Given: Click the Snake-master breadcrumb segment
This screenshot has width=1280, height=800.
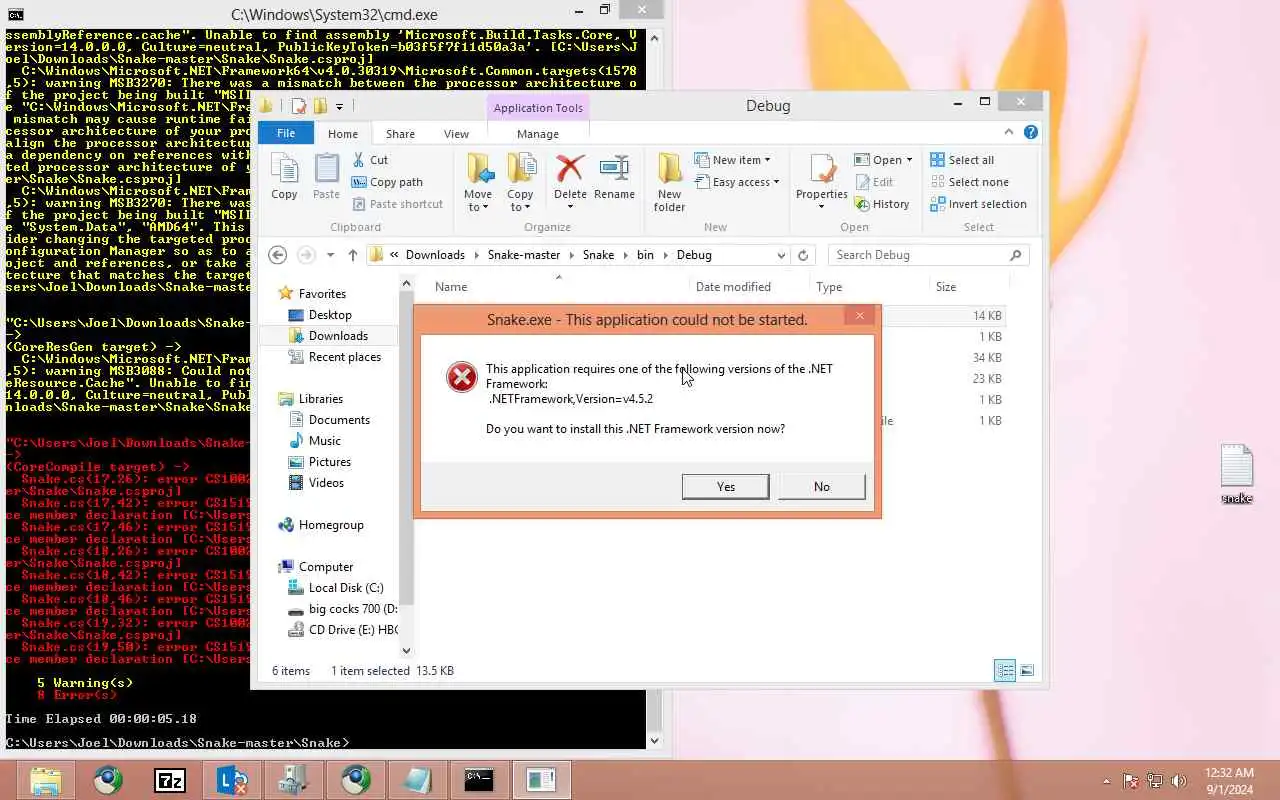Looking at the screenshot, I should click(524, 255).
